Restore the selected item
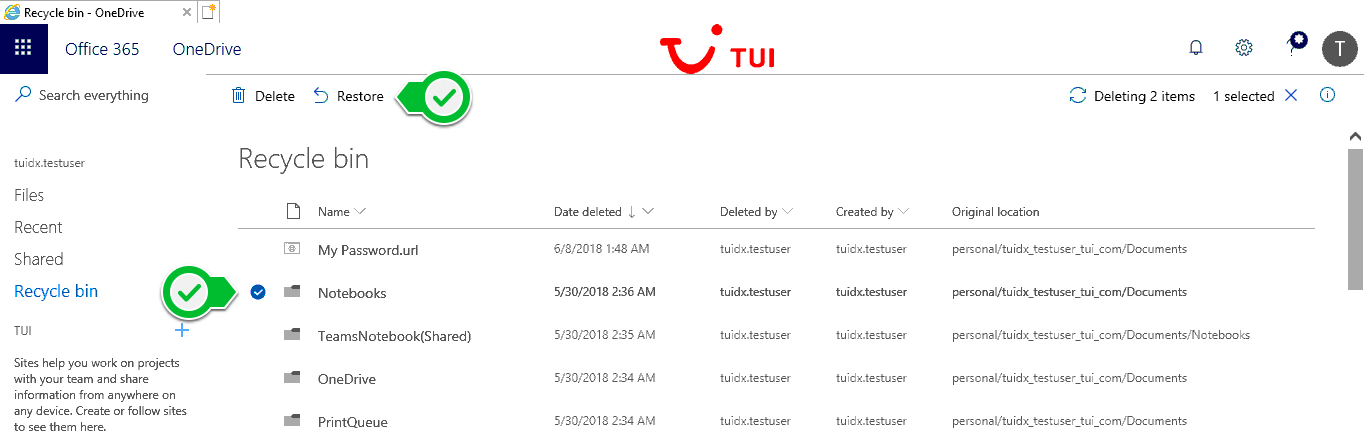1364x448 pixels. click(x=348, y=96)
